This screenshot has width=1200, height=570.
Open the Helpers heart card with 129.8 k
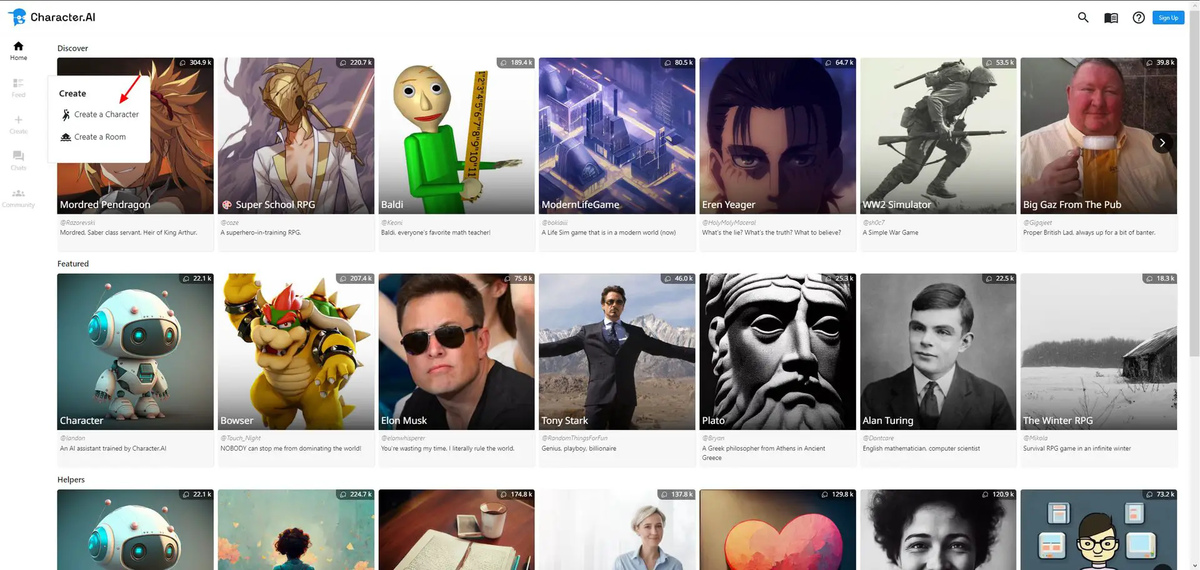(x=778, y=530)
